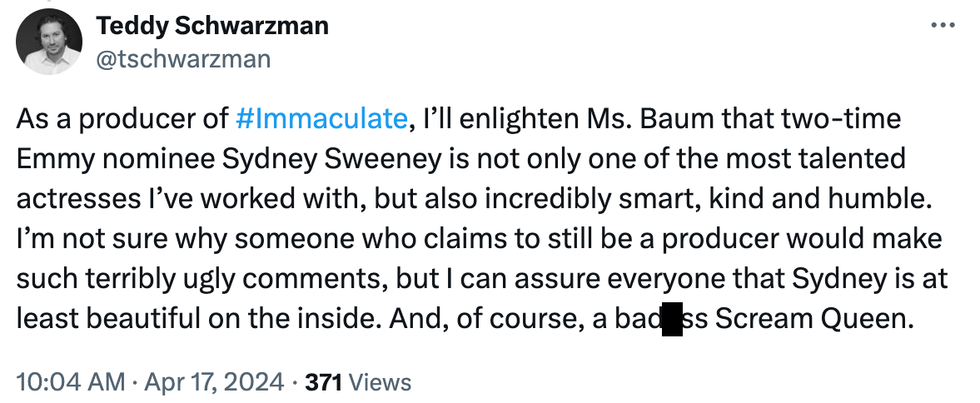
Task: Click the Views label beside 371
Action: coord(379,381)
